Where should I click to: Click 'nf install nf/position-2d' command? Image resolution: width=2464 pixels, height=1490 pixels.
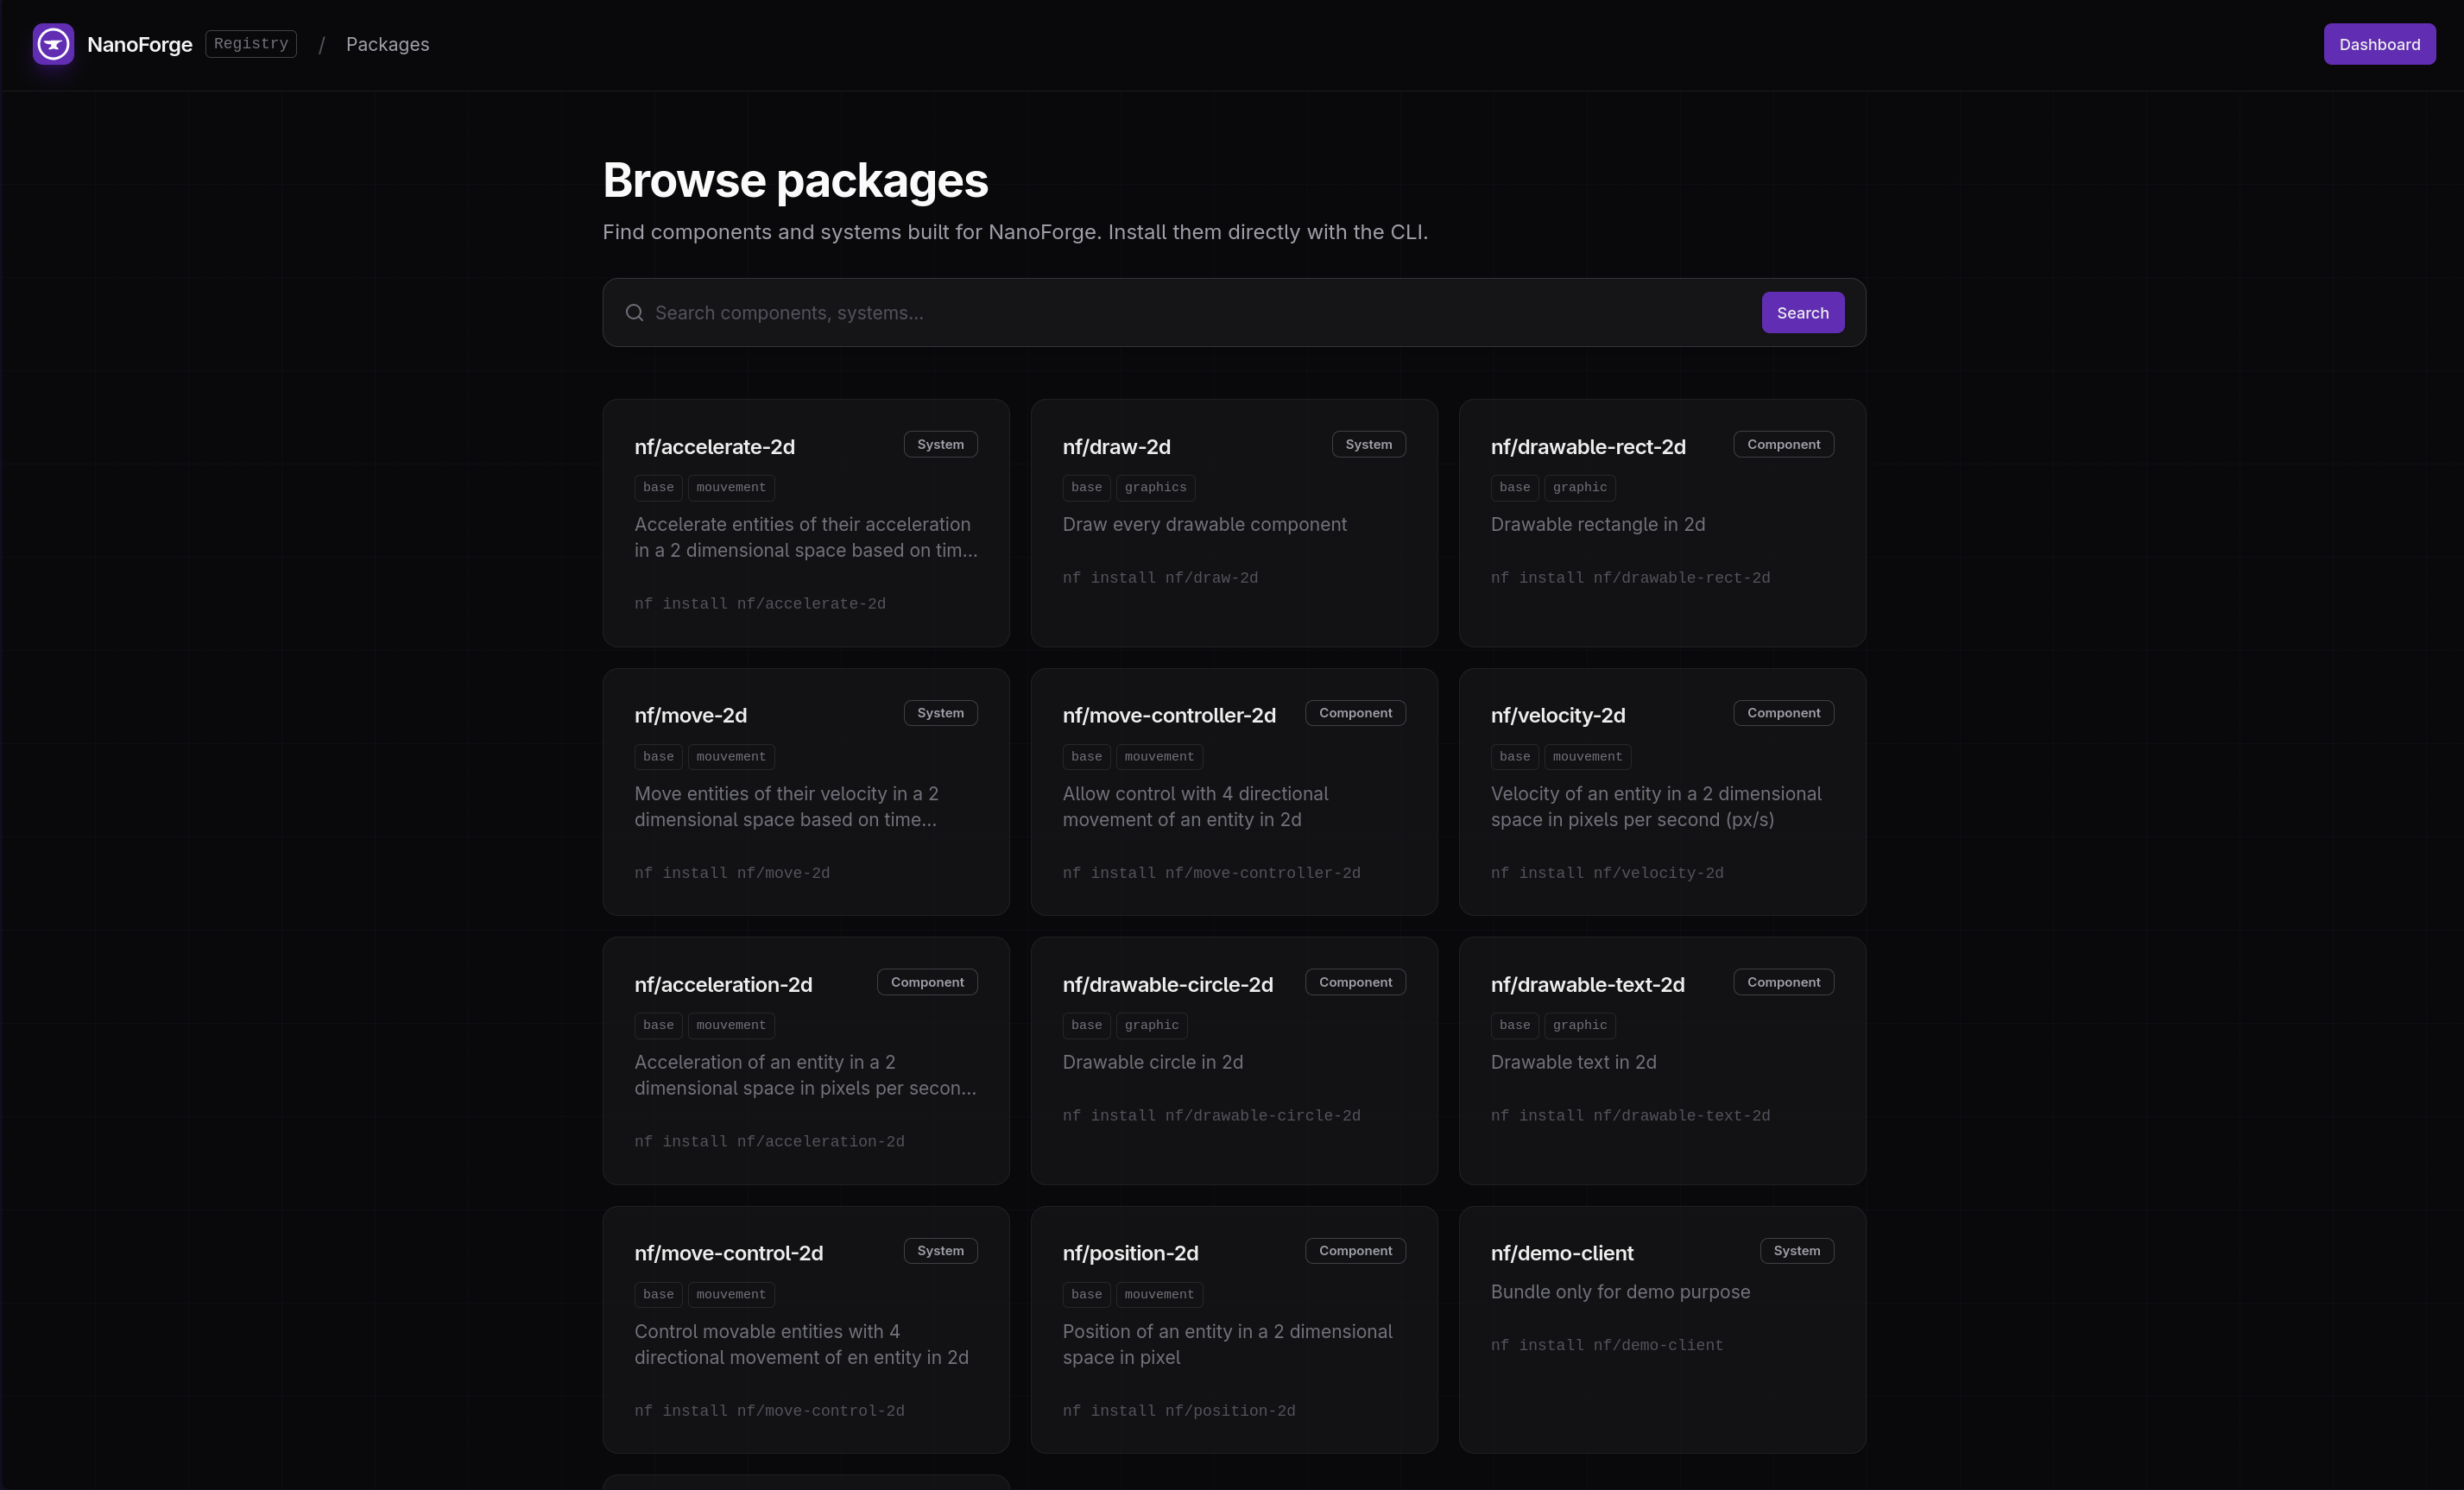(1178, 1411)
